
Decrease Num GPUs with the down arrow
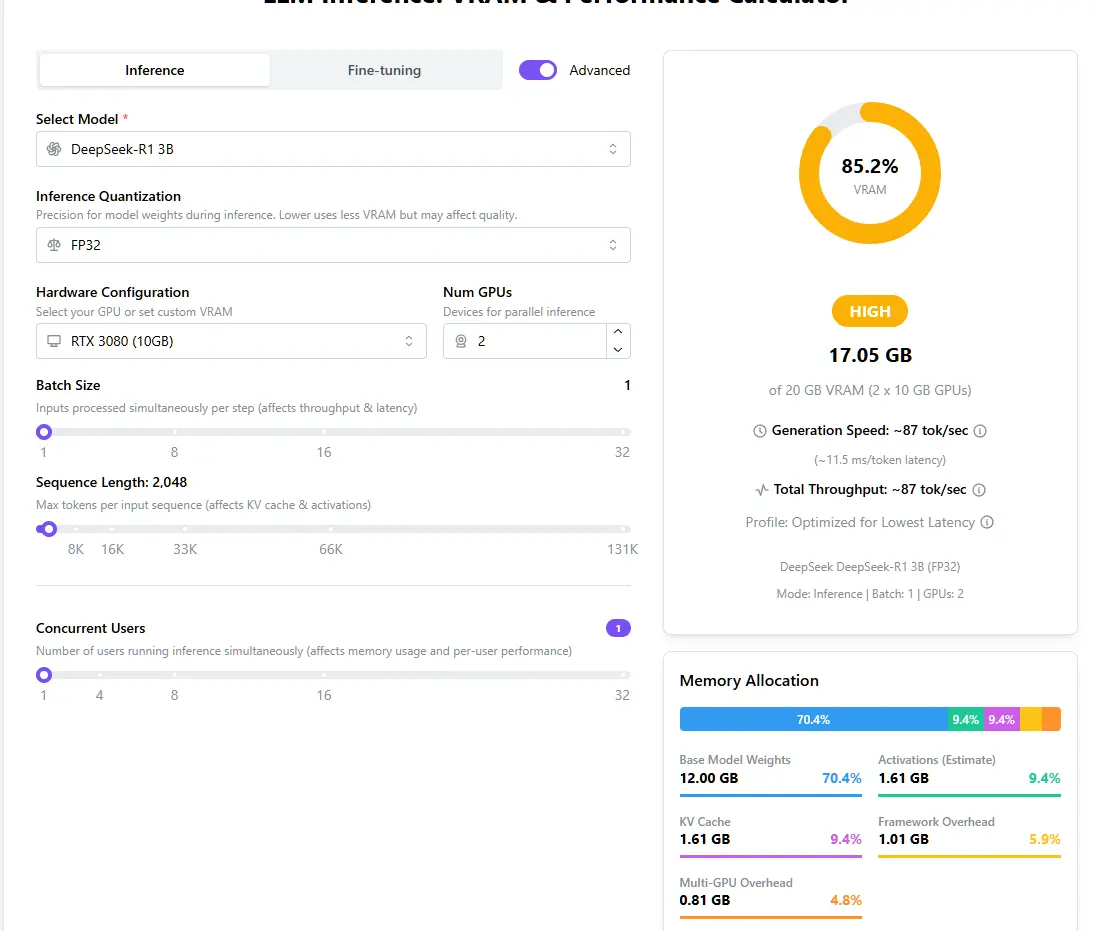[x=618, y=350]
